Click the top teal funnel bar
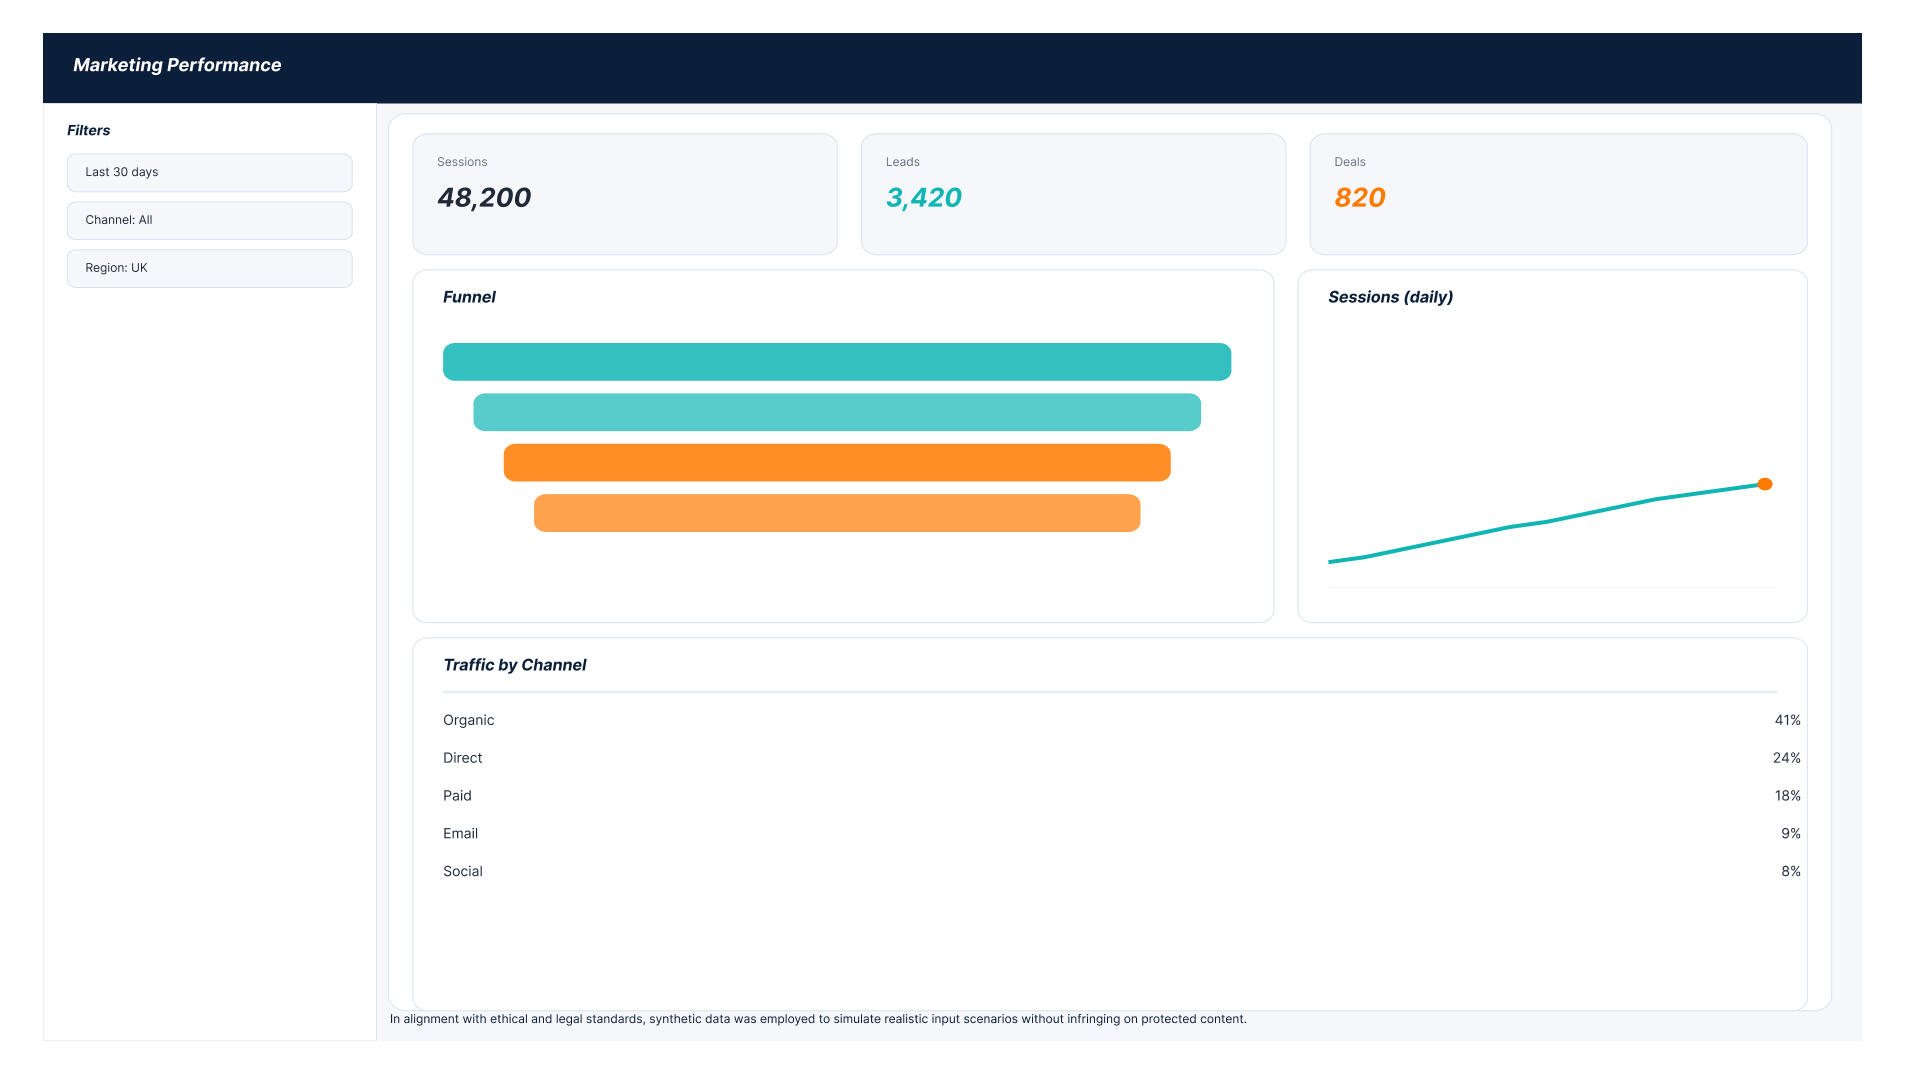 (x=836, y=362)
